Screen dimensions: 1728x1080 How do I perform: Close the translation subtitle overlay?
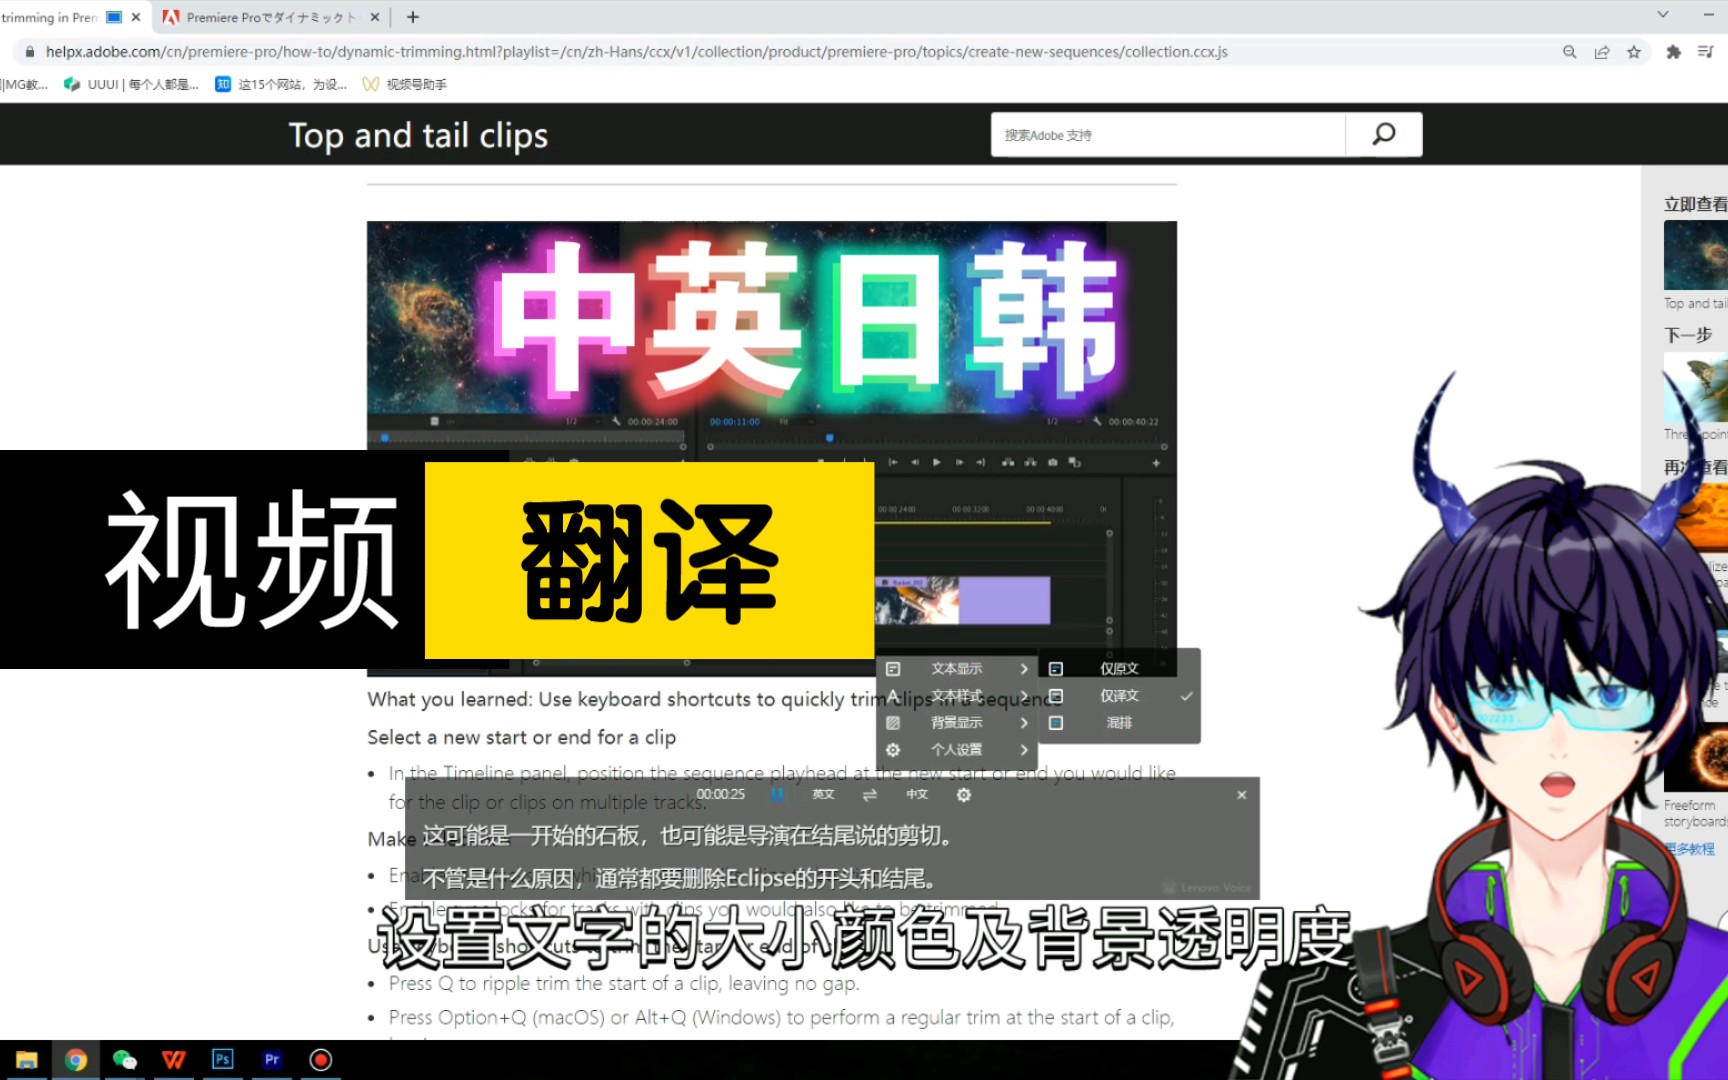(1241, 795)
